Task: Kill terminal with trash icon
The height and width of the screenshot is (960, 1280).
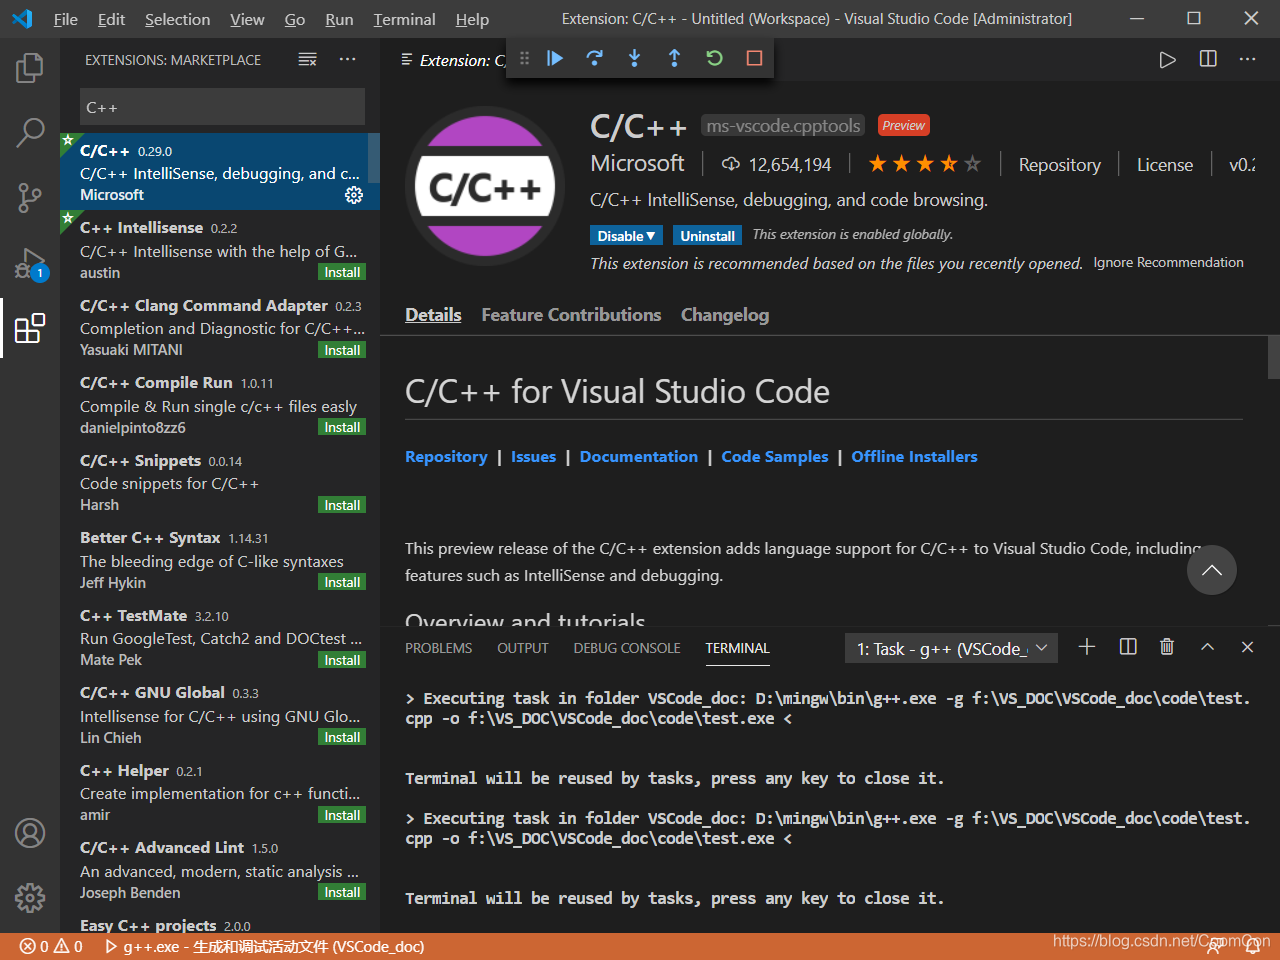Action: (x=1167, y=647)
